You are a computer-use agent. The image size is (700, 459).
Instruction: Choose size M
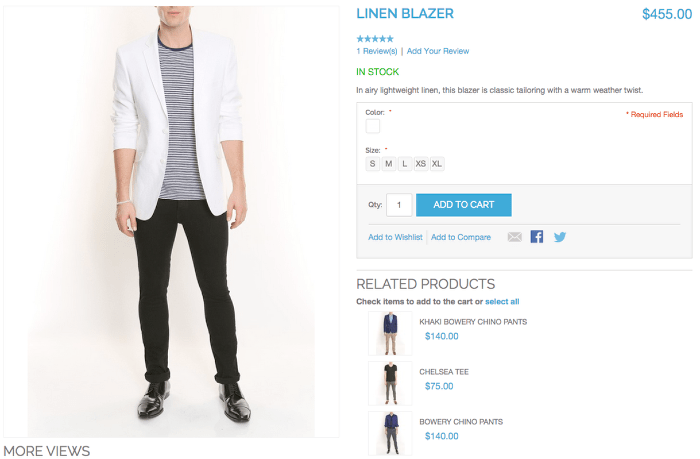click(x=388, y=164)
